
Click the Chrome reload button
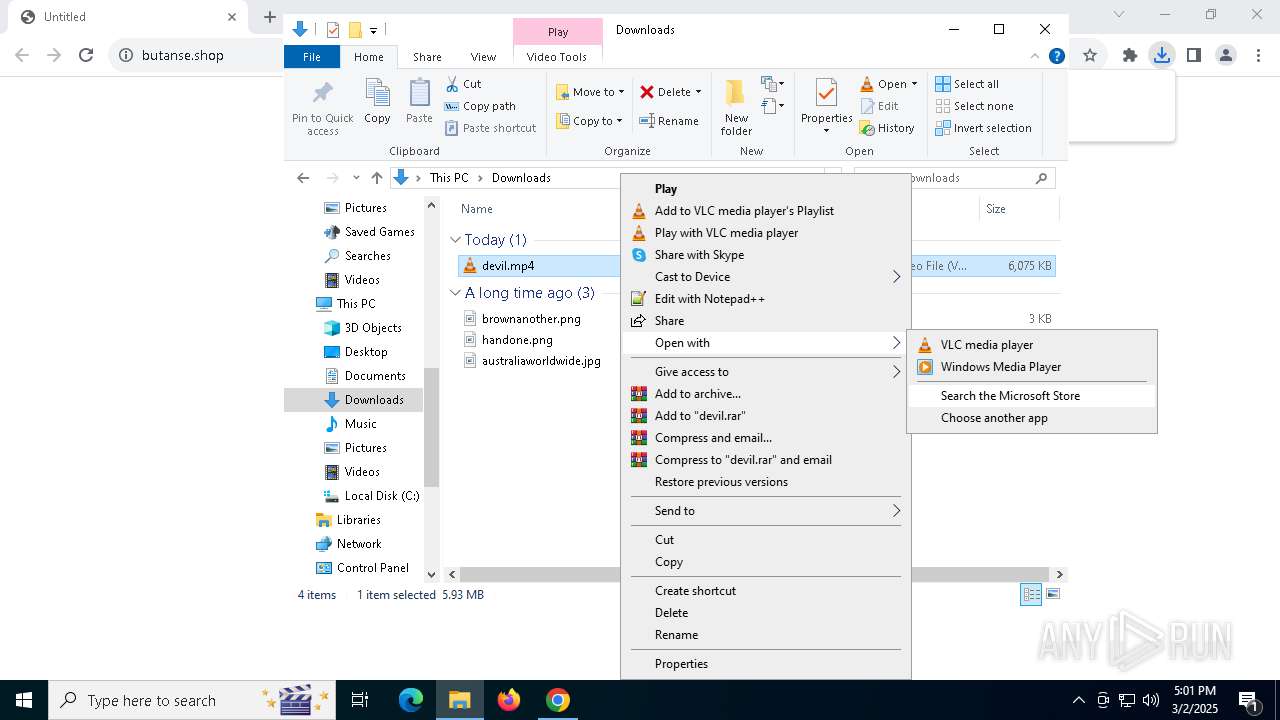[86, 55]
